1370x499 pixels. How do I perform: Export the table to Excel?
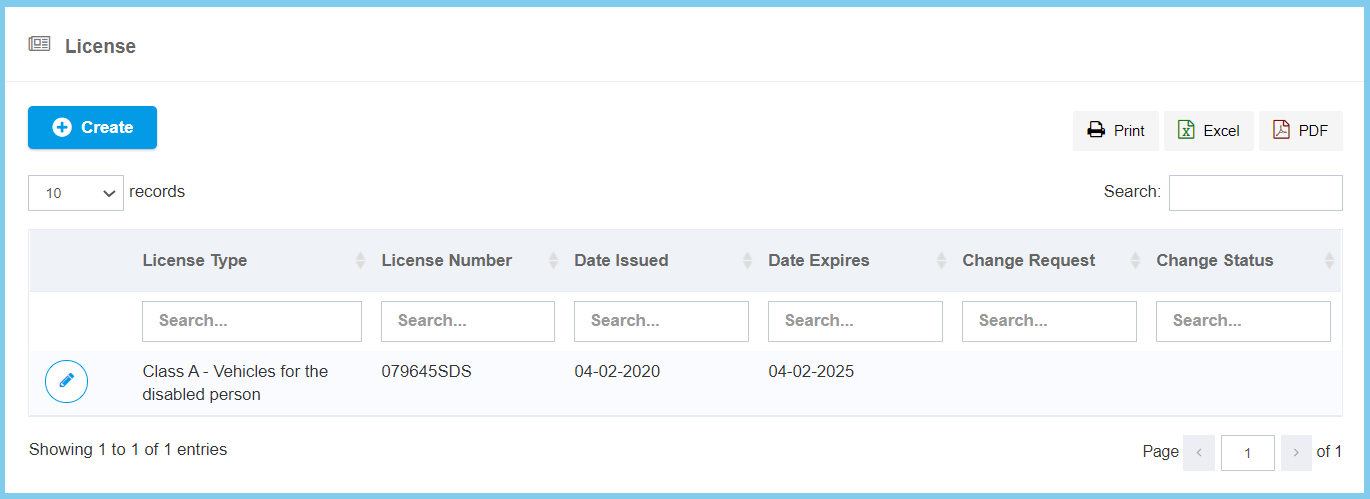click(1208, 131)
